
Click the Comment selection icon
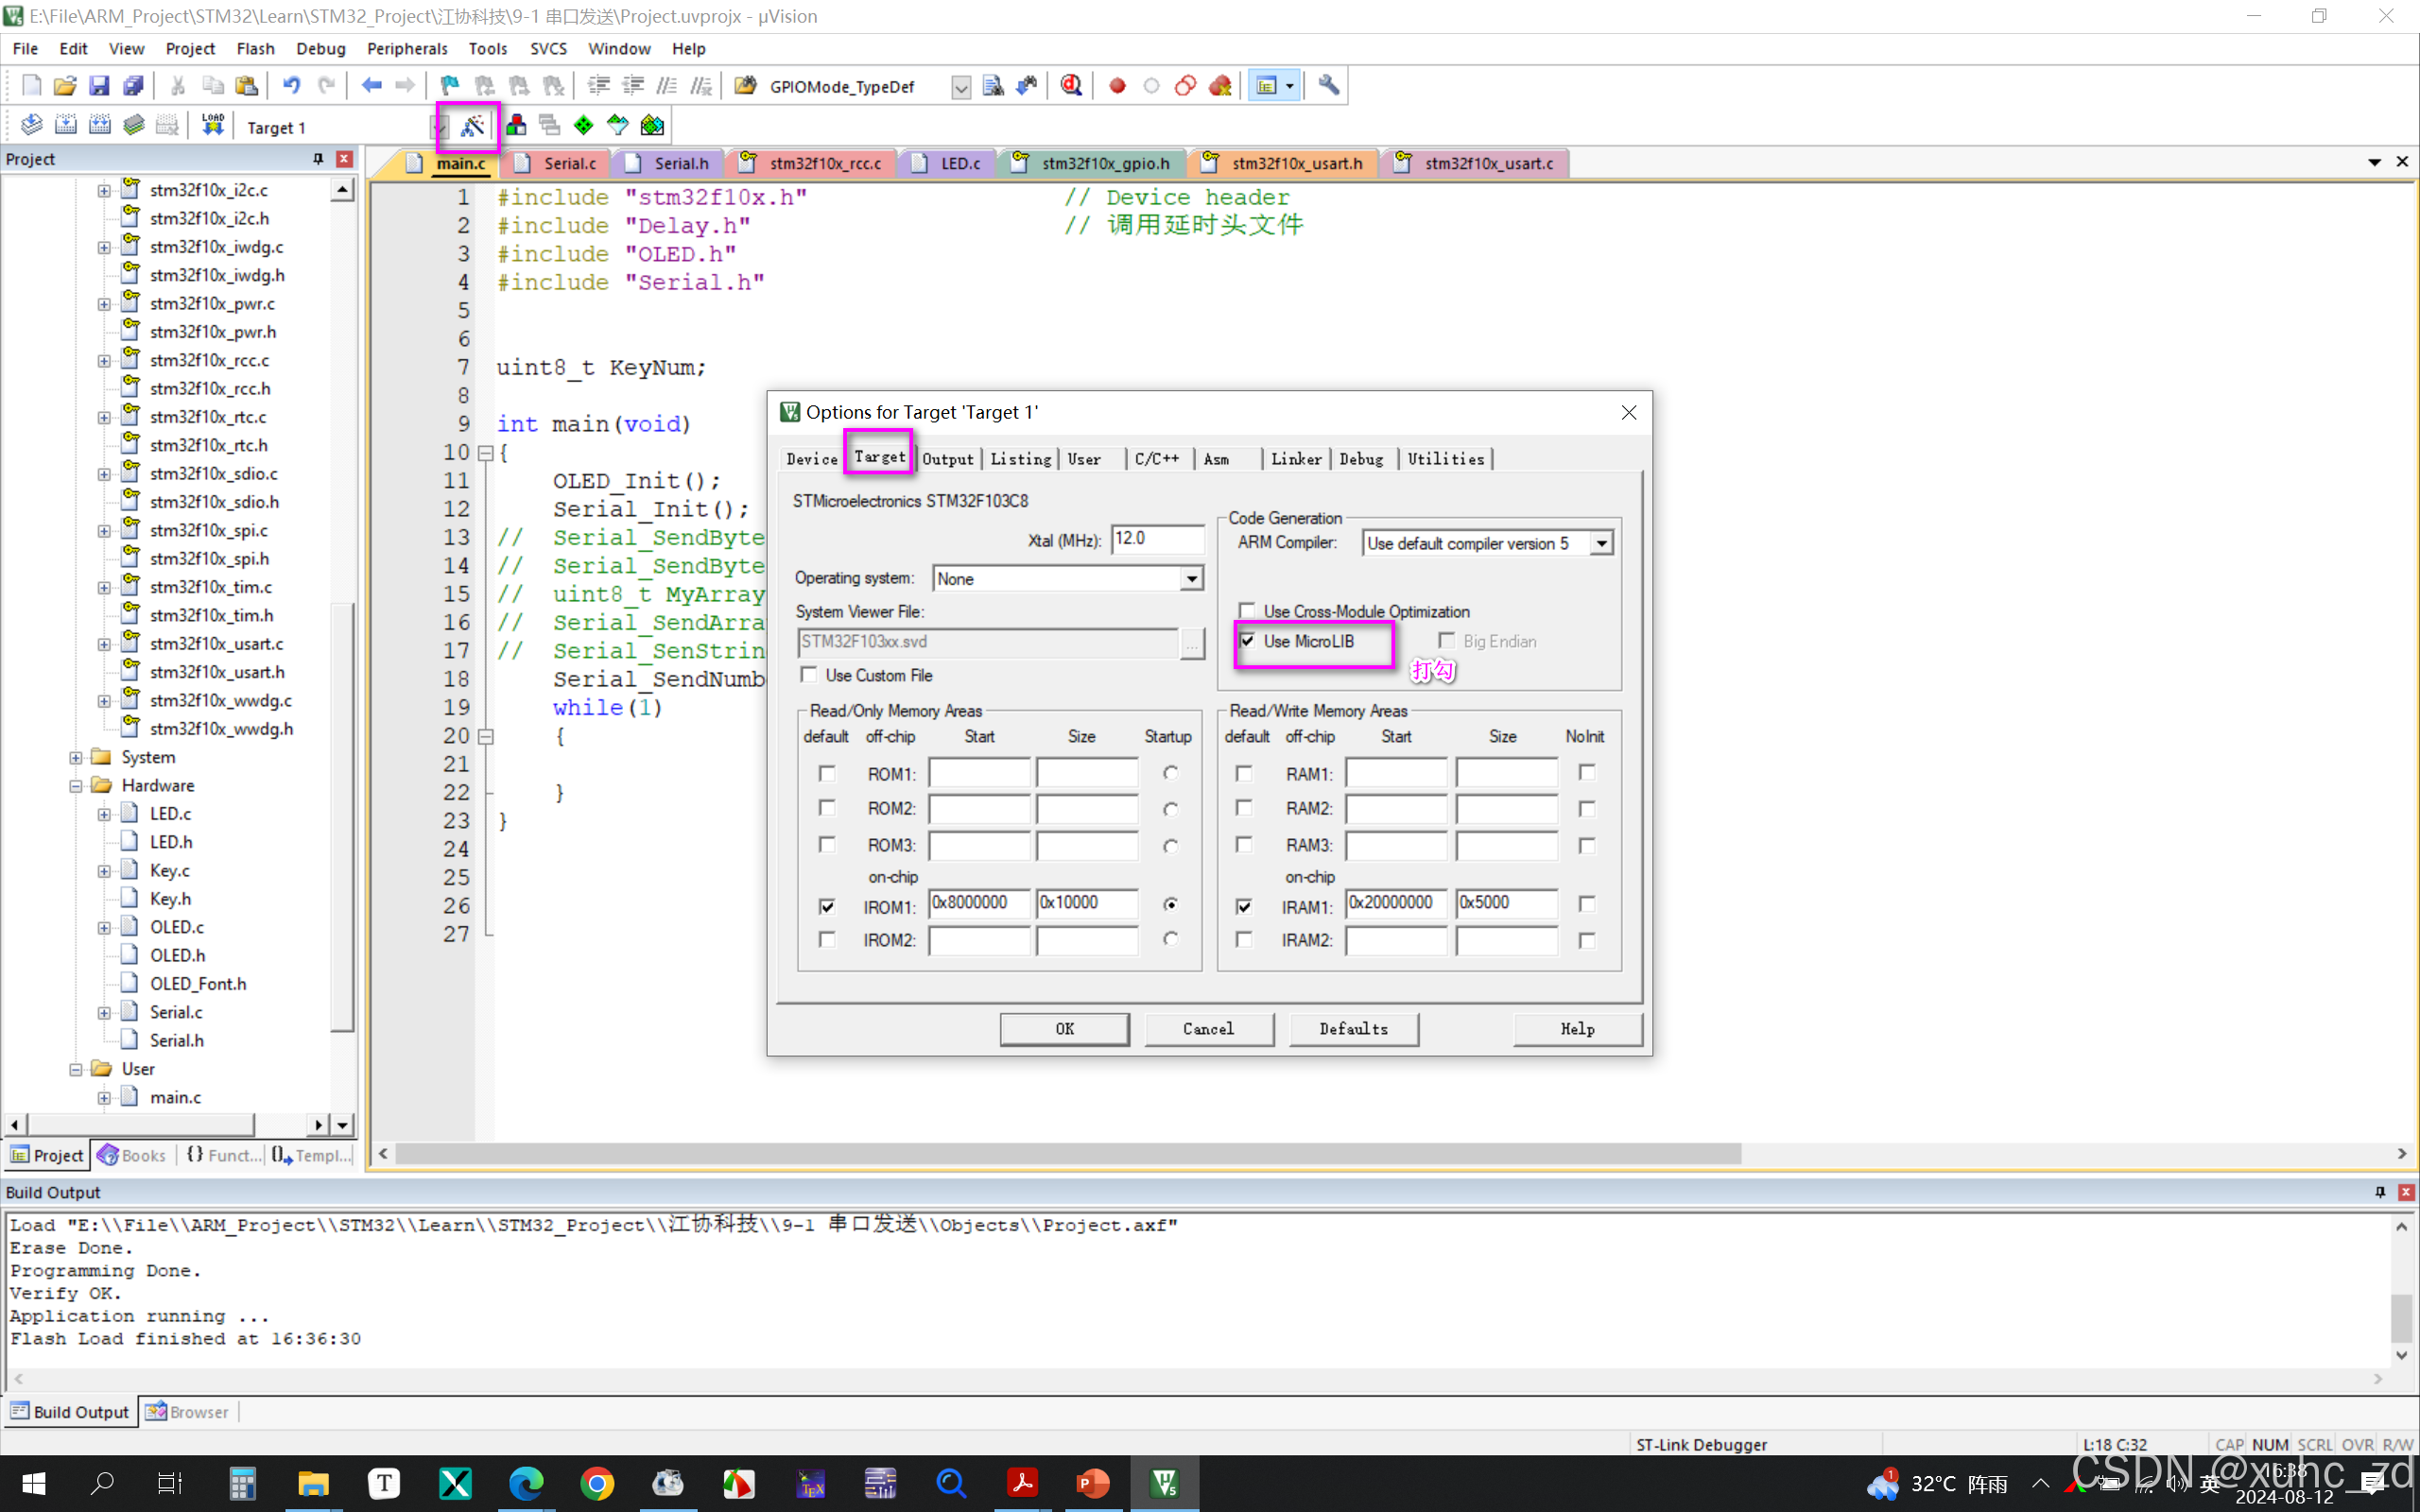click(667, 86)
